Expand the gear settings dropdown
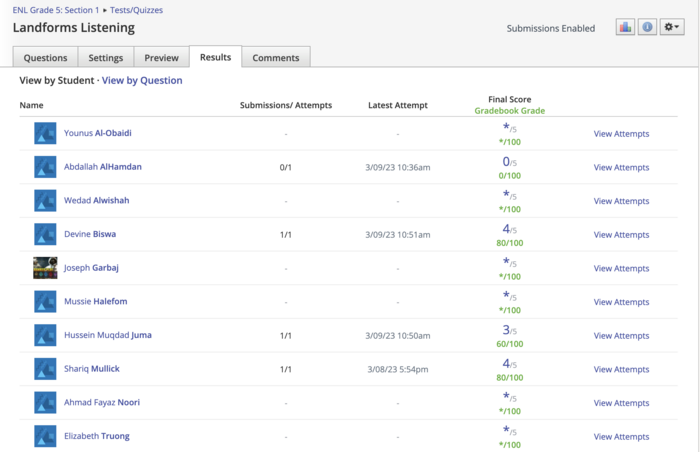 (672, 28)
